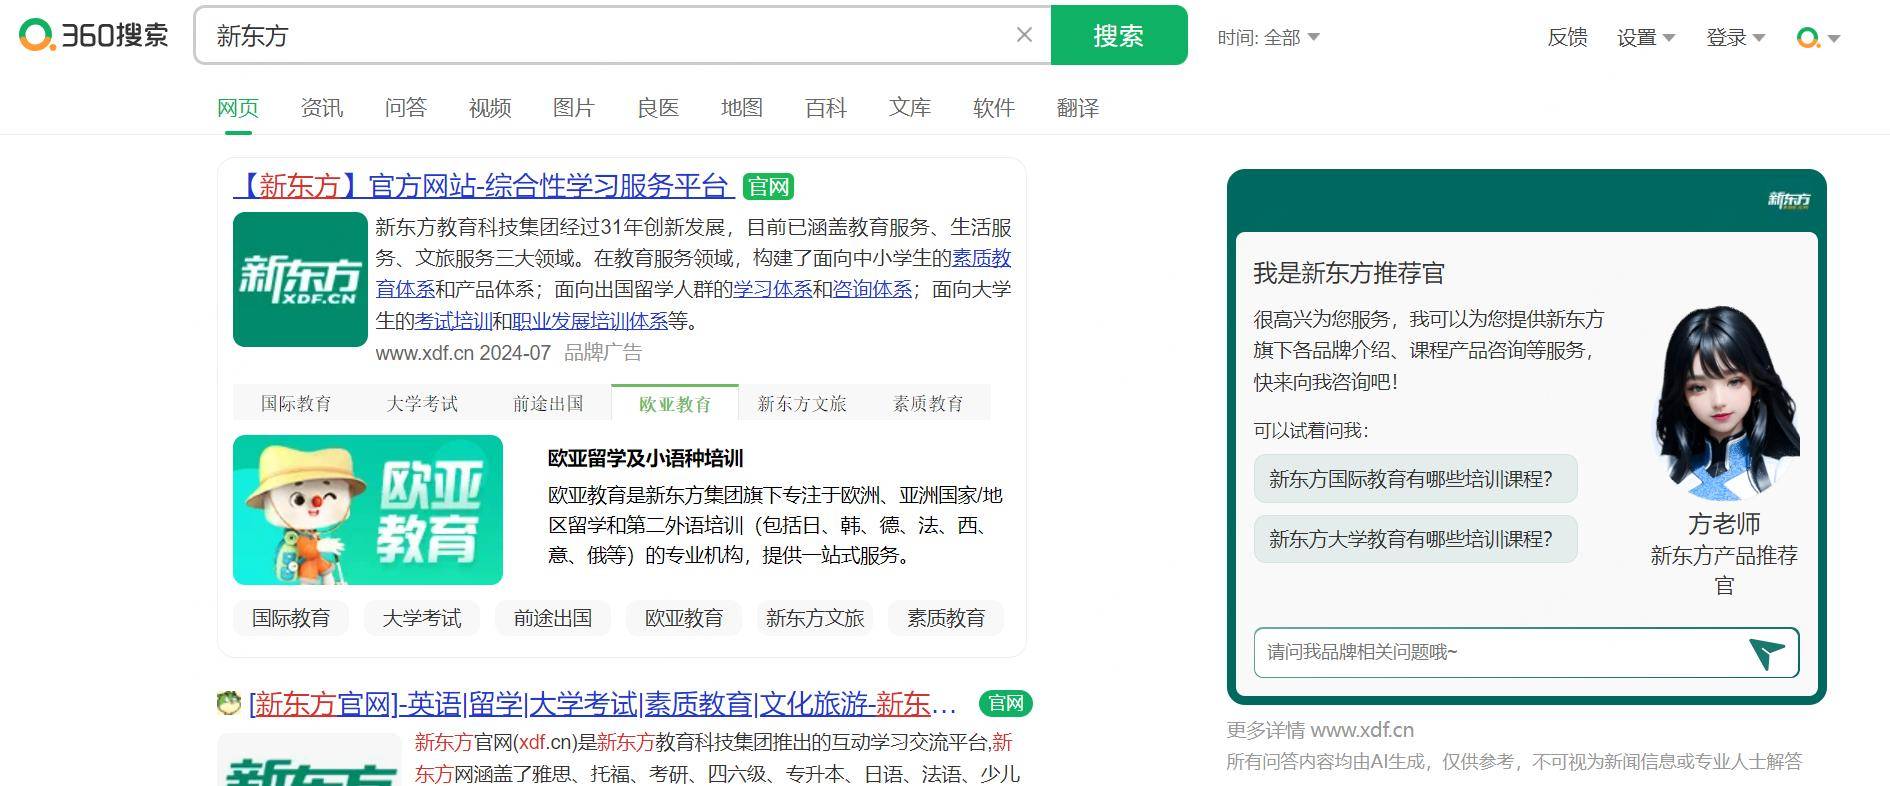Click the www.xdf.cn 2024-07 URL text
The image size is (1890, 786).
(x=463, y=353)
